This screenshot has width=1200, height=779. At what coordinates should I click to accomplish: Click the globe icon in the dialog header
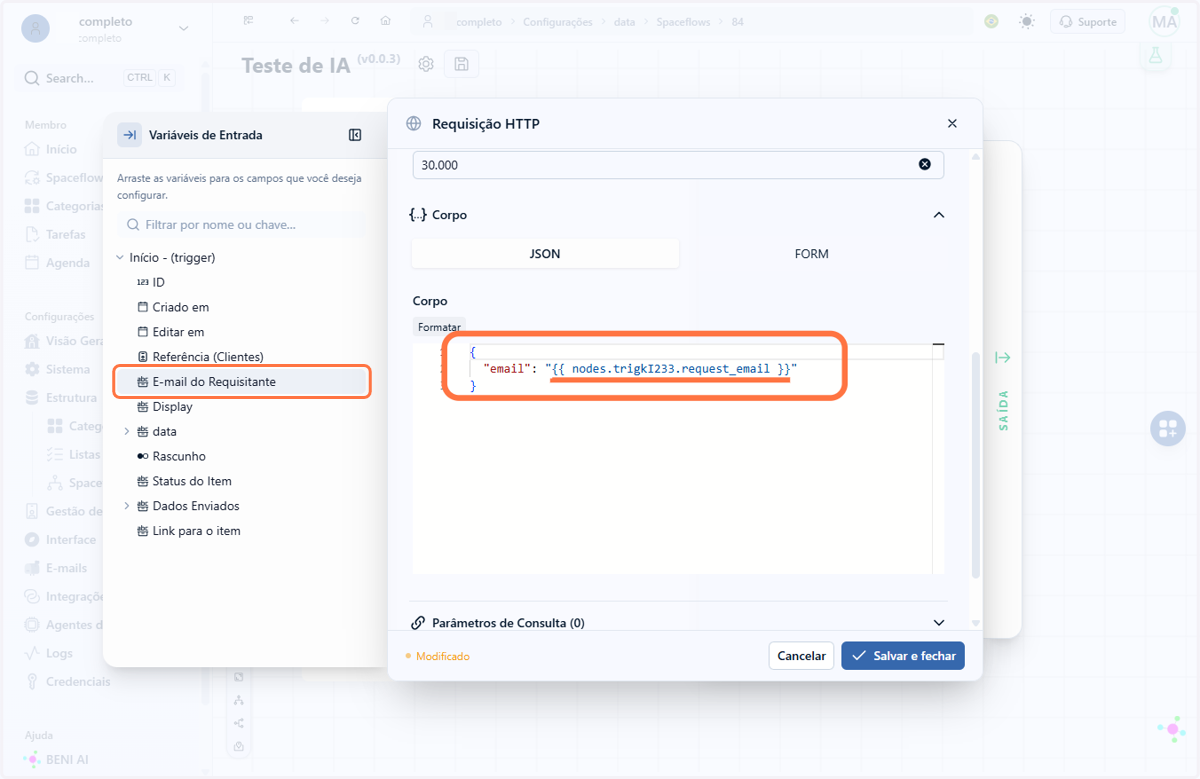413,124
